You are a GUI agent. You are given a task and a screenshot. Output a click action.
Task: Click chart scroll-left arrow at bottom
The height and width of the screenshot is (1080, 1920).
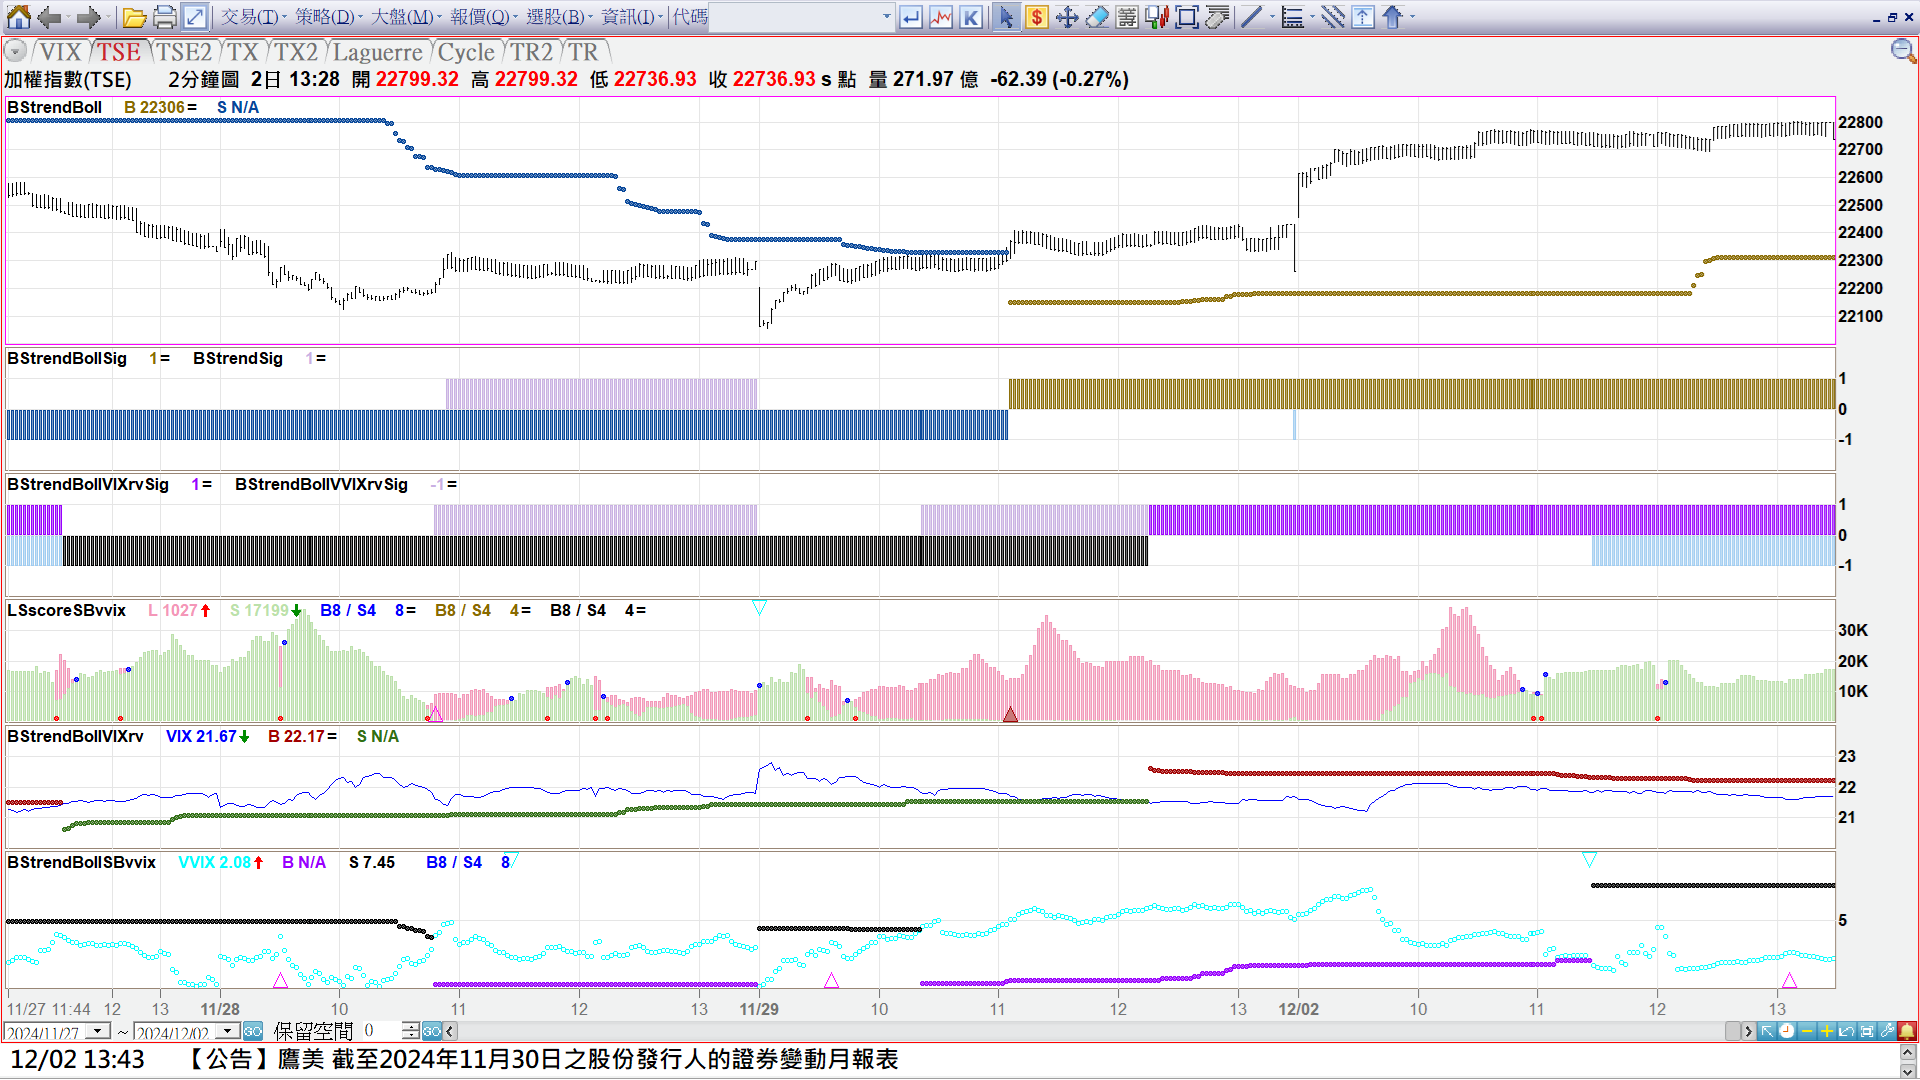(450, 1031)
